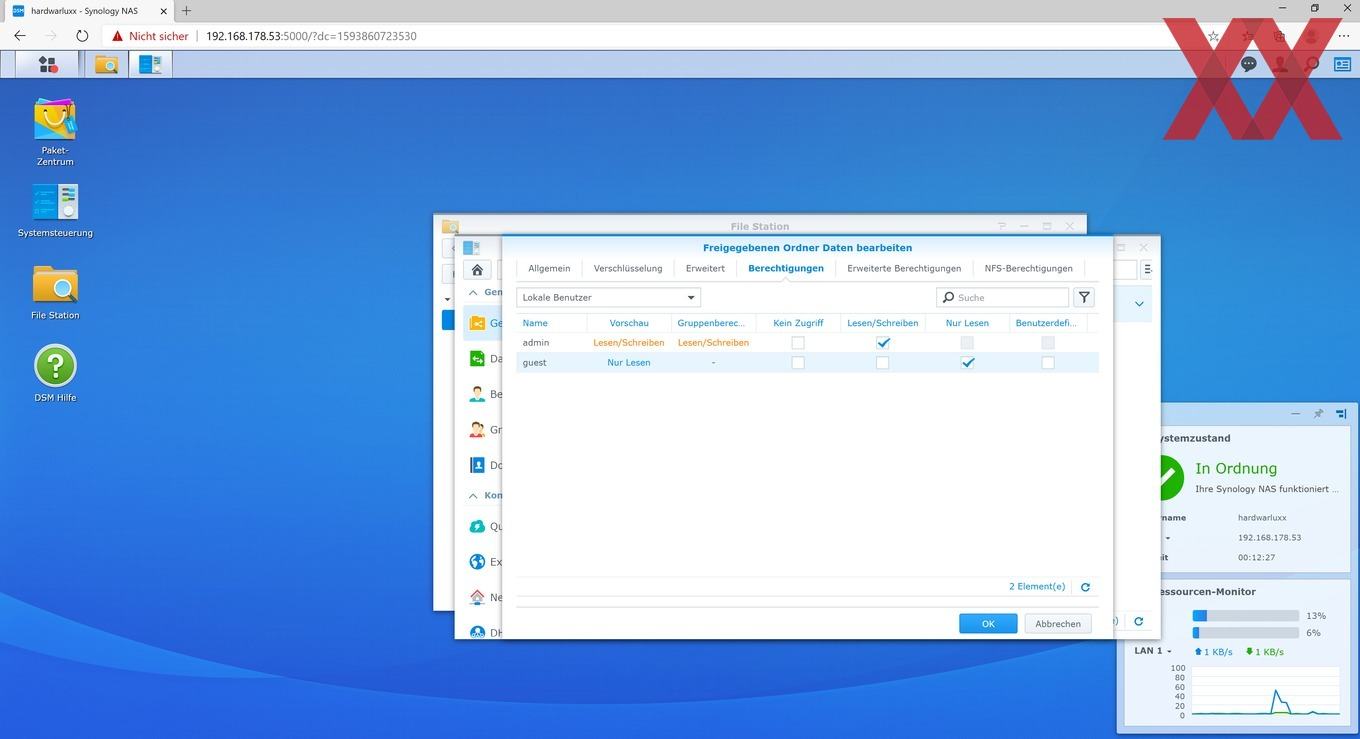Select shared folder icon in Systemsteuerung sidebar
This screenshot has width=1360, height=739.
click(477, 323)
